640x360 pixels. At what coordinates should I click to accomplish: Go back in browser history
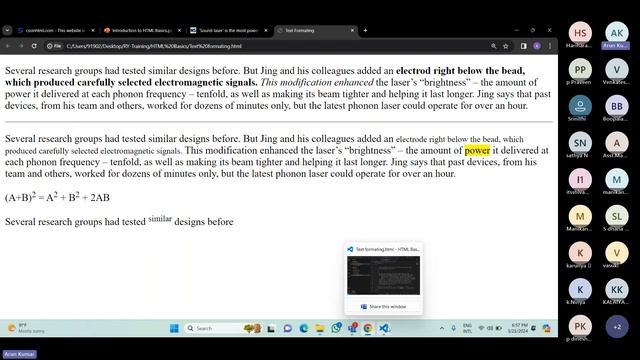(x=8, y=46)
